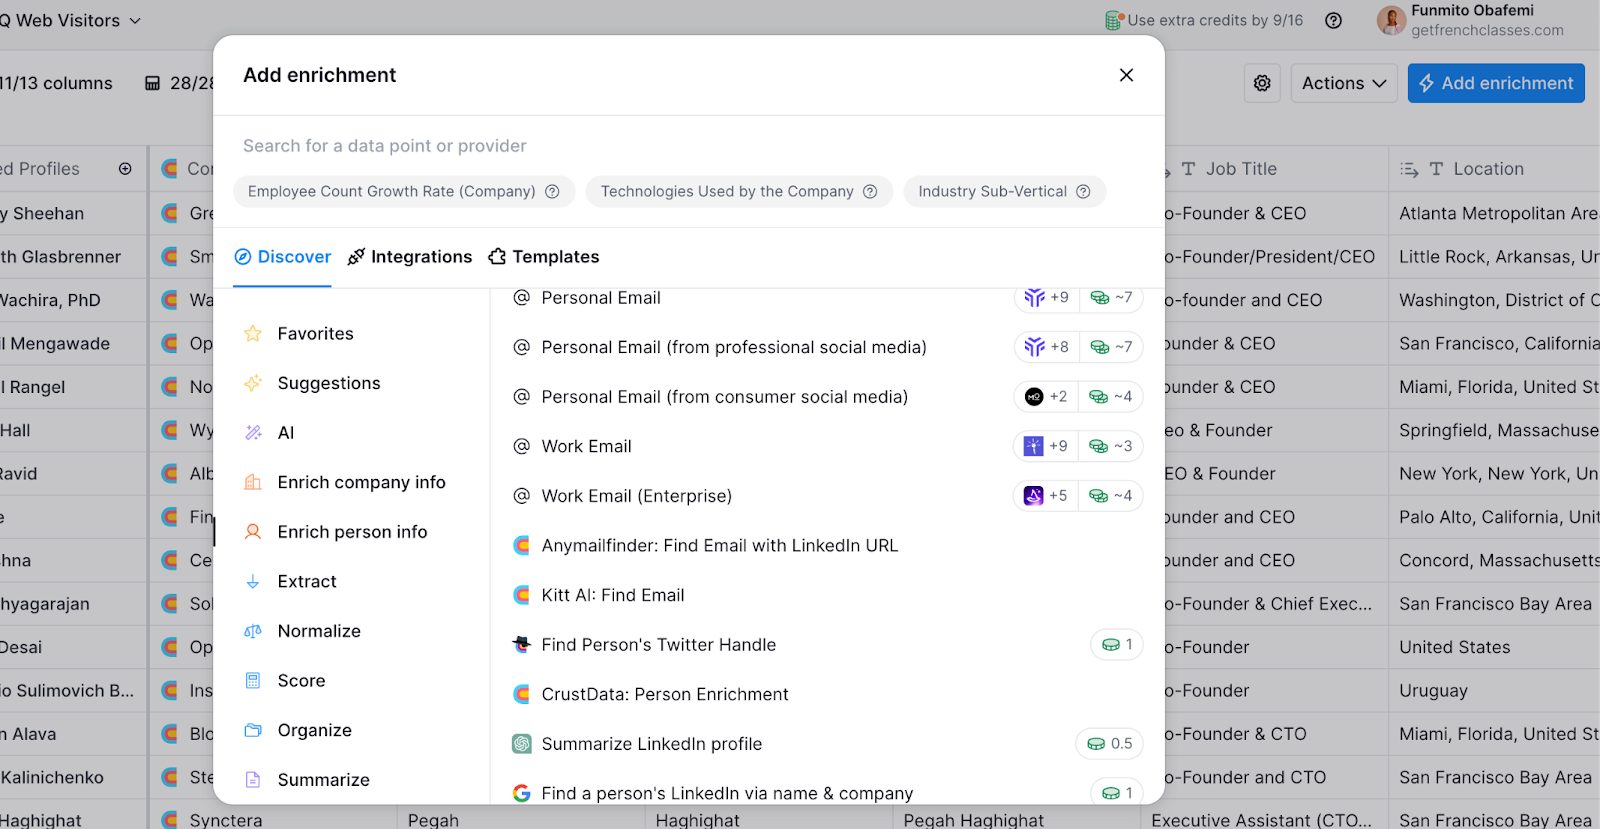
Task: Click the Find Person's Twitter Handle icon
Action: pos(521,645)
